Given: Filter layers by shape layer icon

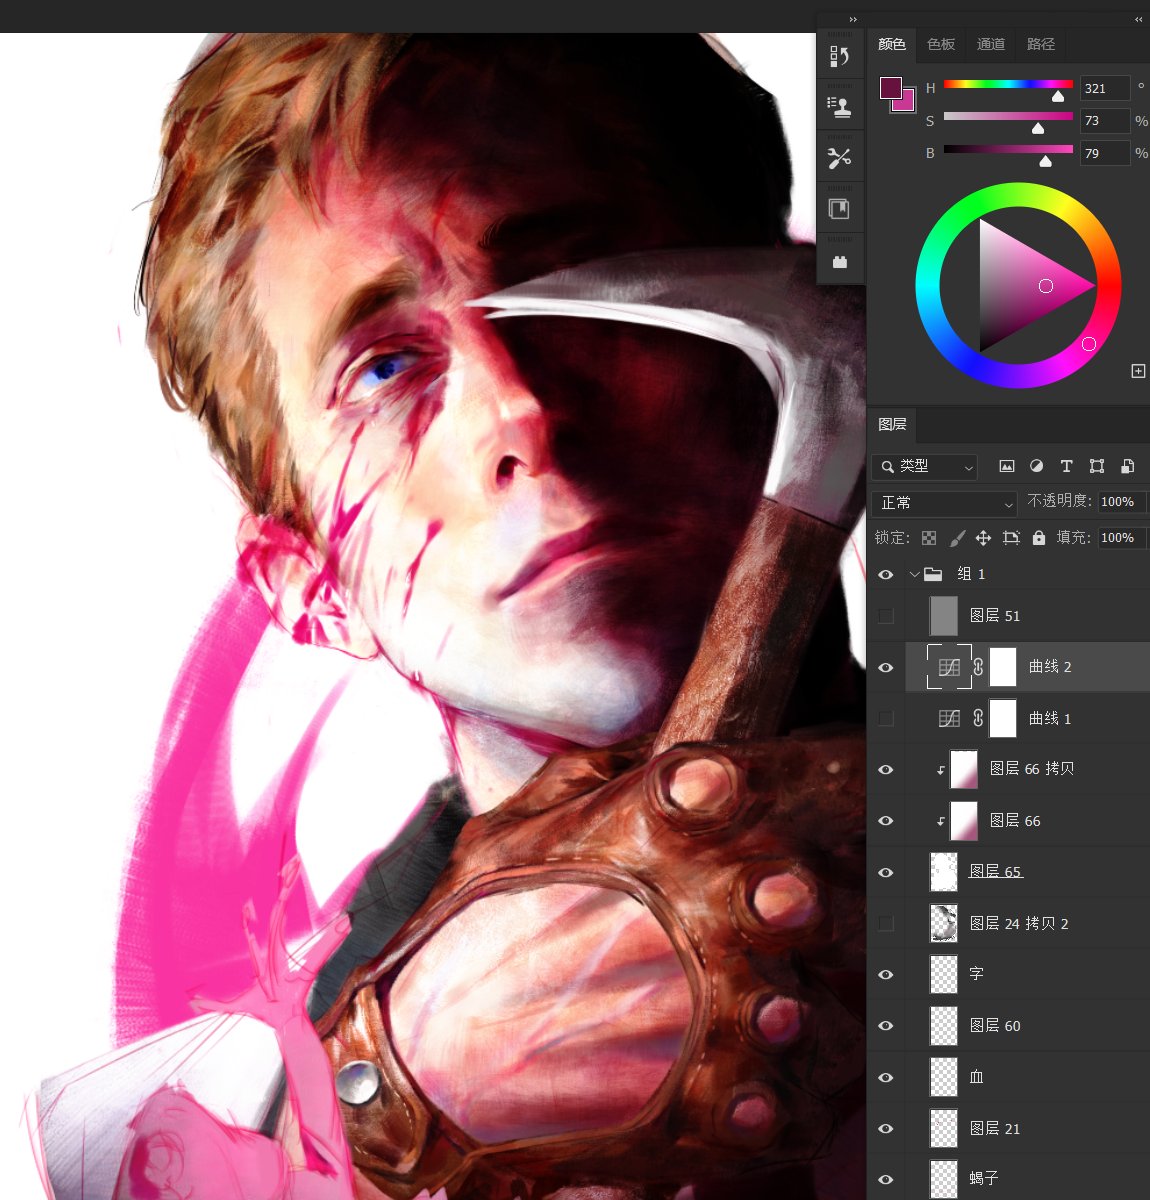Looking at the screenshot, I should (x=1097, y=466).
